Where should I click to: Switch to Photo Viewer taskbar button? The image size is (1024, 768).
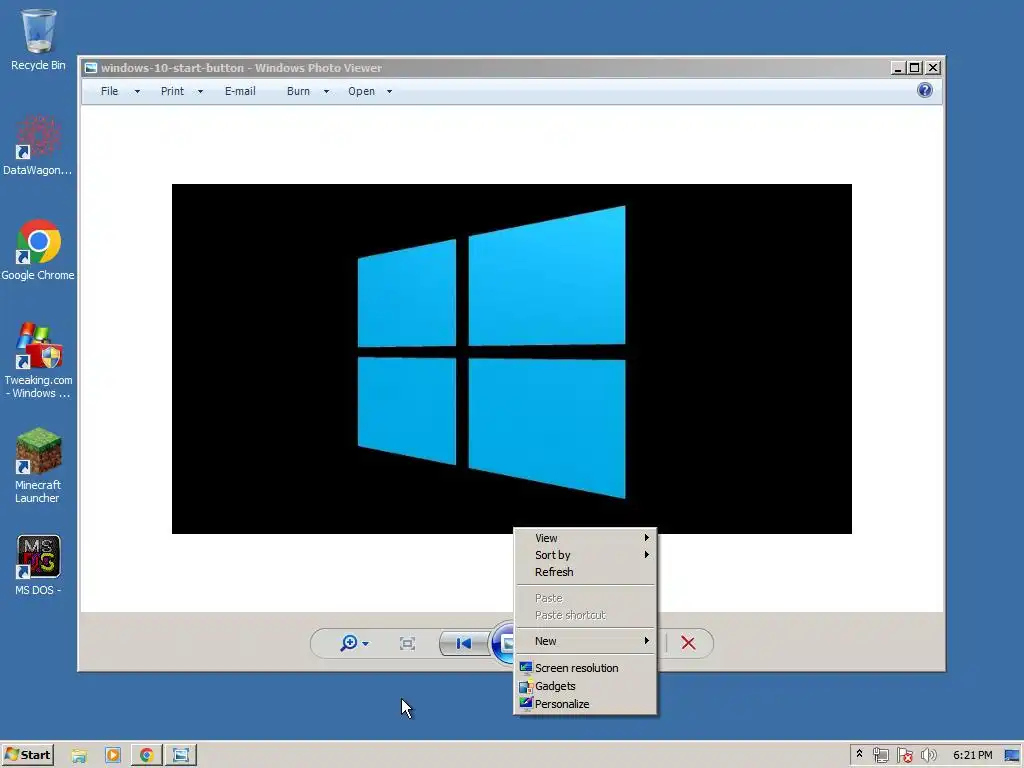pos(180,756)
